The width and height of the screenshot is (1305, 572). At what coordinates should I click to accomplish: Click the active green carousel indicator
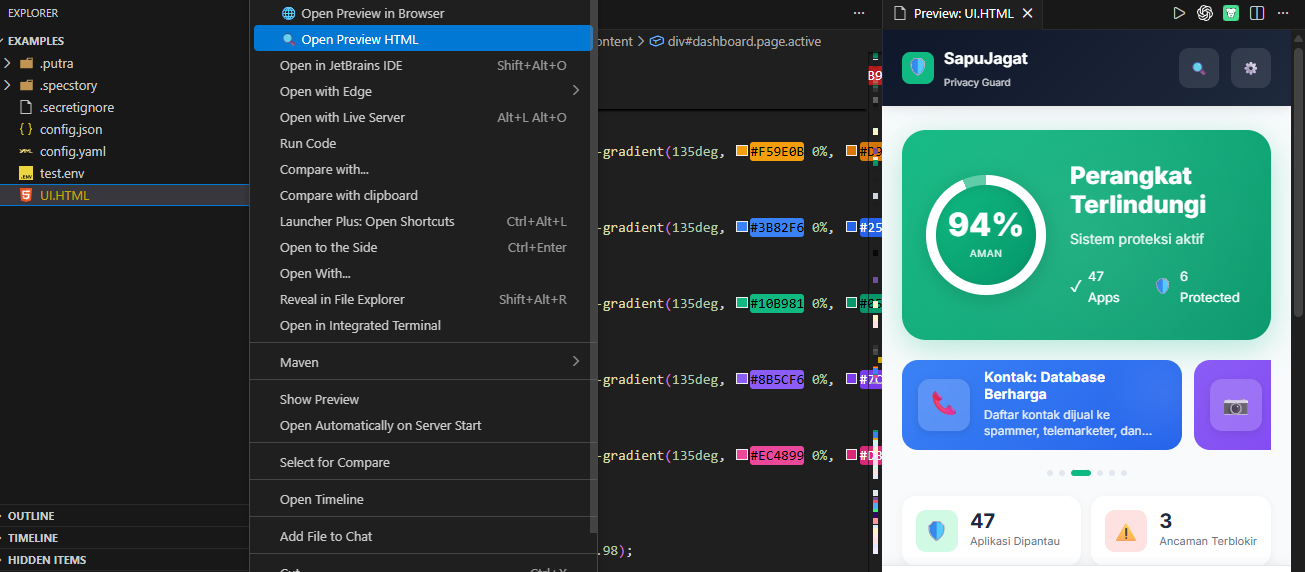(x=1081, y=472)
